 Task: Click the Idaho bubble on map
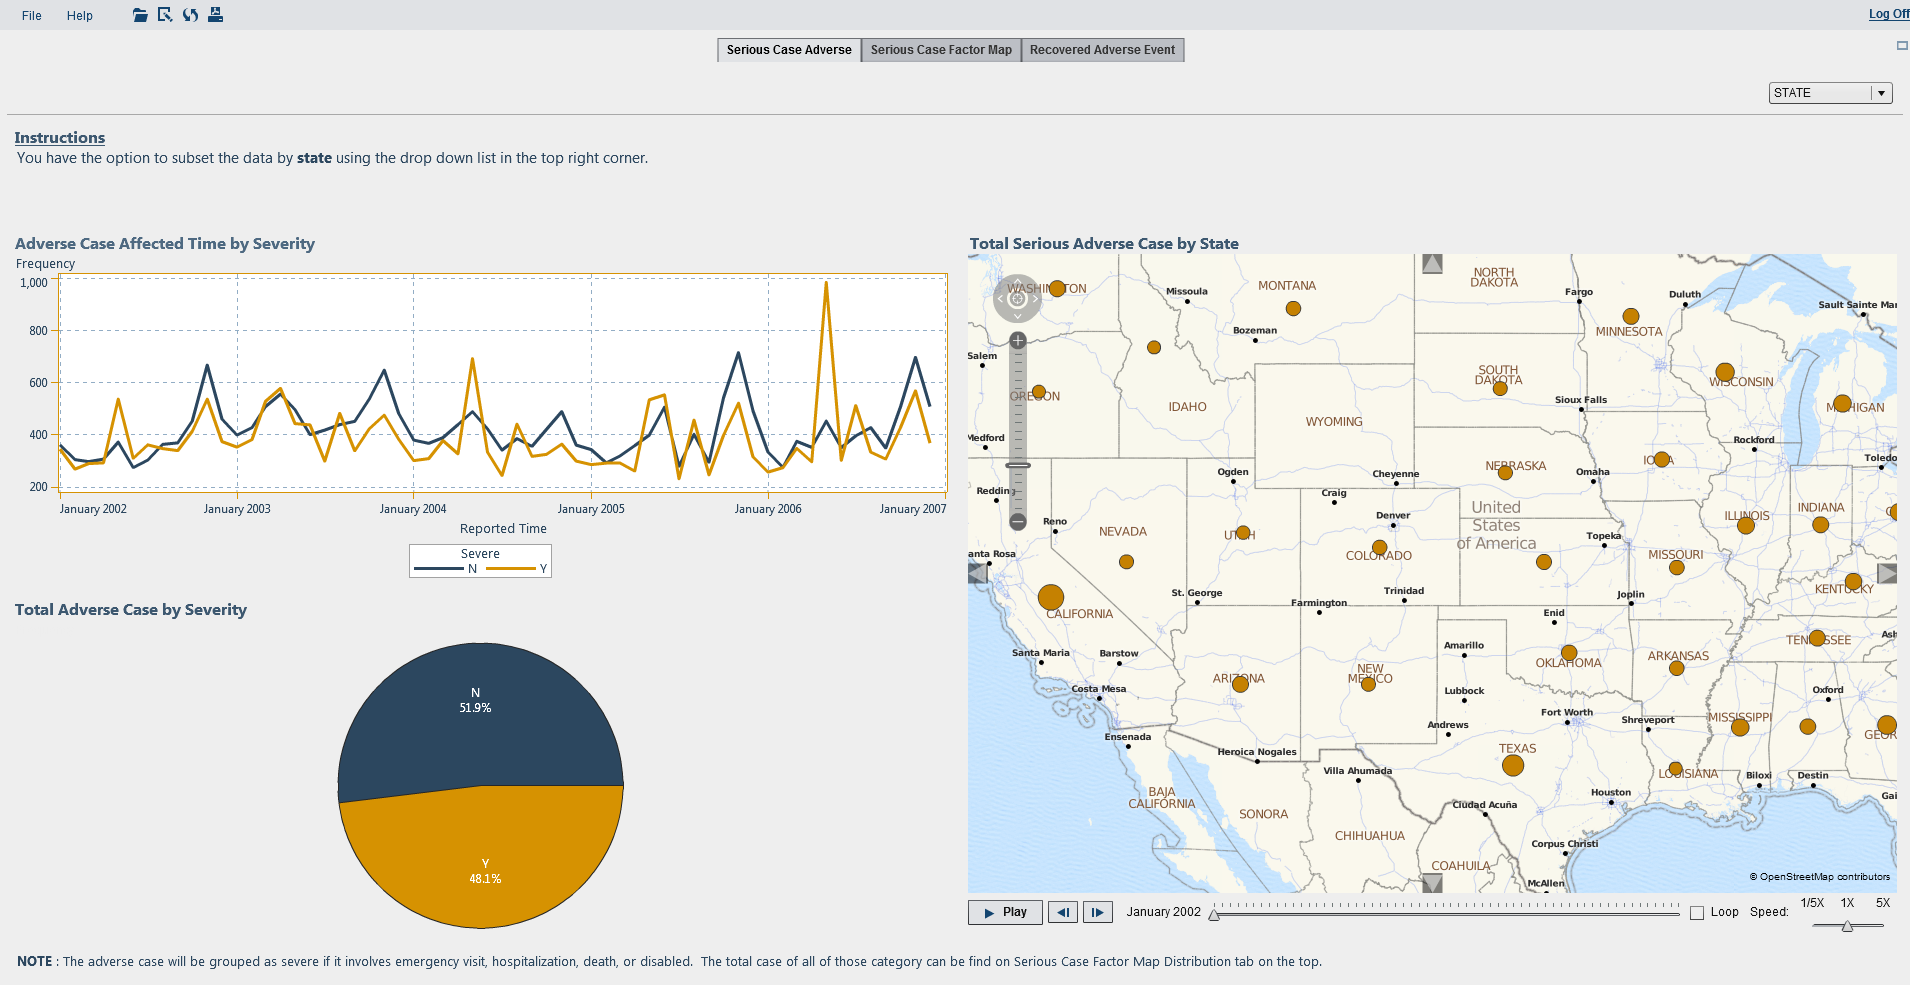[x=1154, y=348]
